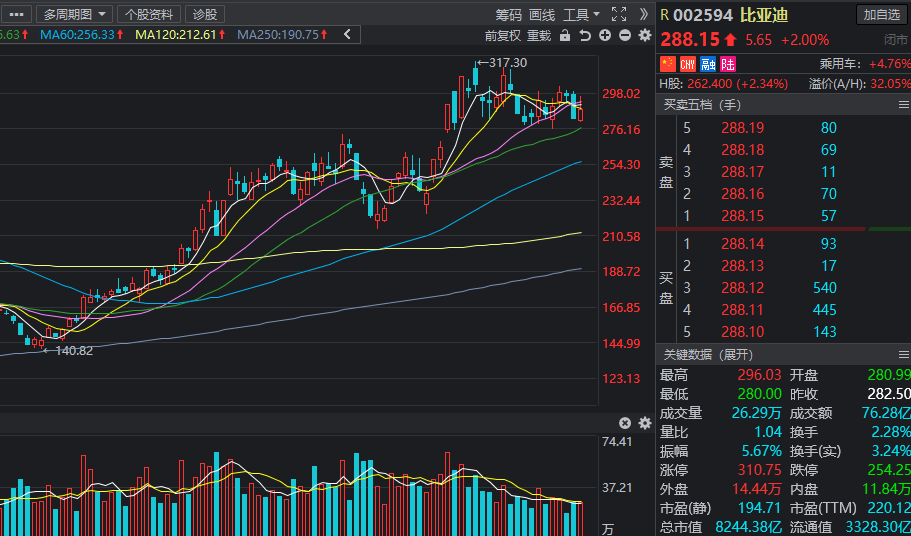Viewport: 911px width, 536px height.
Task: Expand the 工具 tools dropdown
Action: click(x=581, y=14)
